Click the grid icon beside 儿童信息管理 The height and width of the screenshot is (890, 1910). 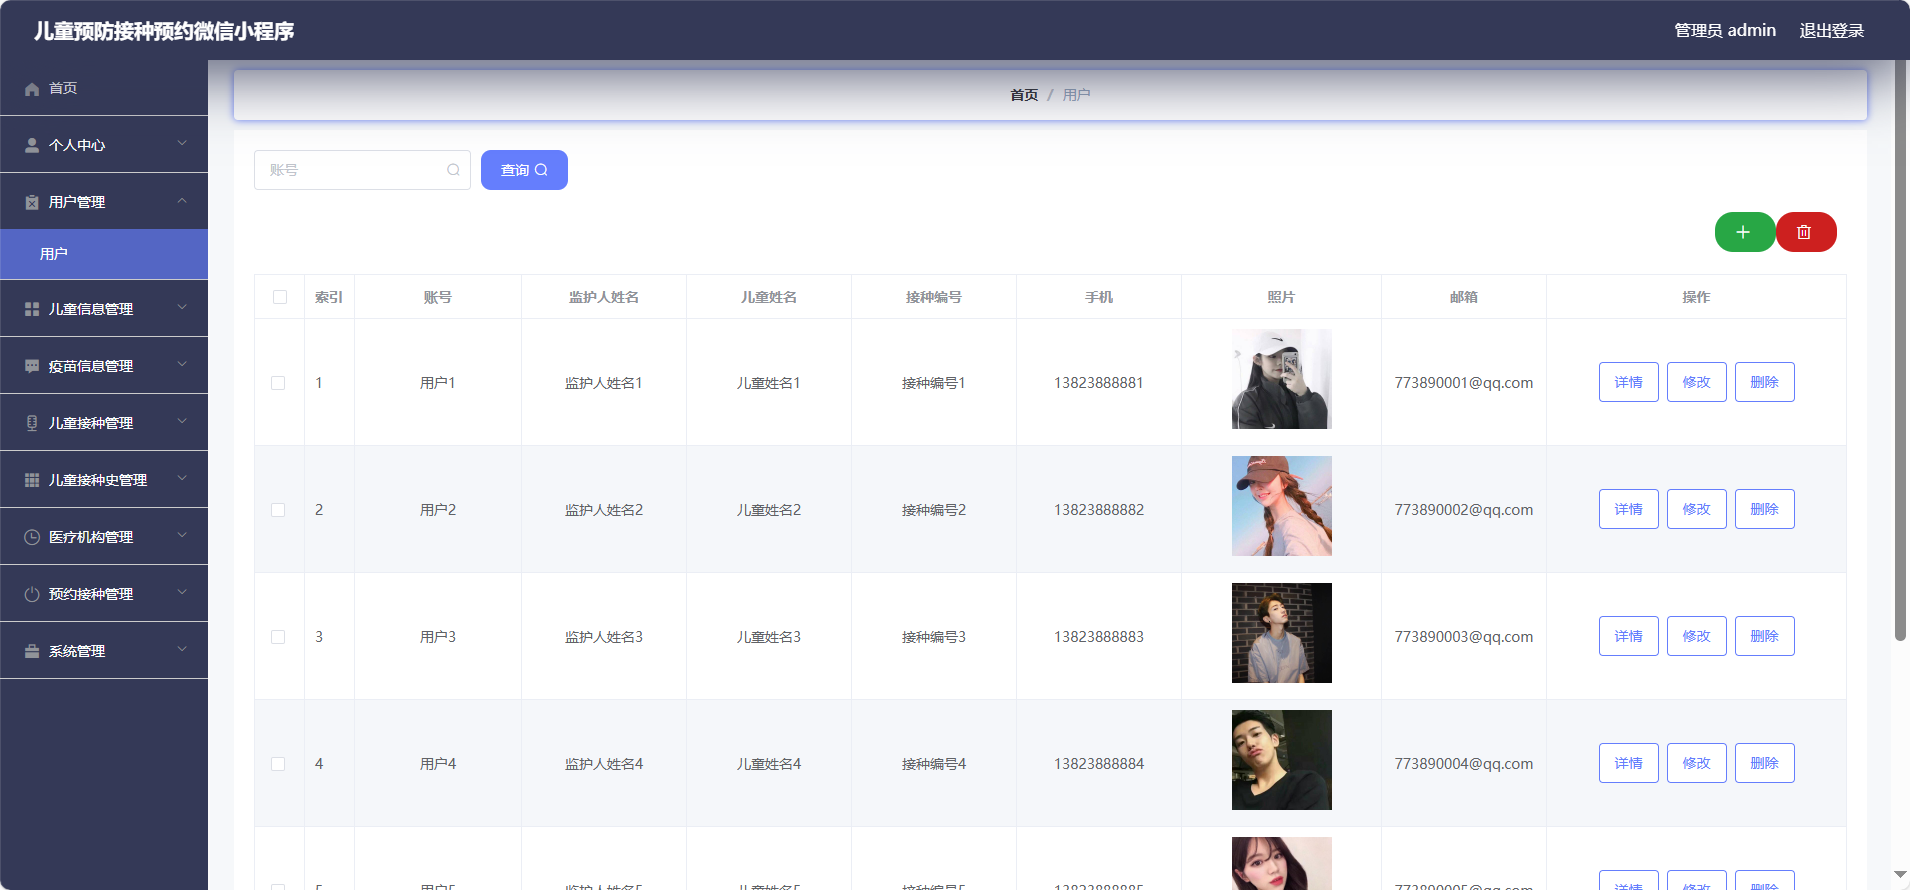pos(32,310)
